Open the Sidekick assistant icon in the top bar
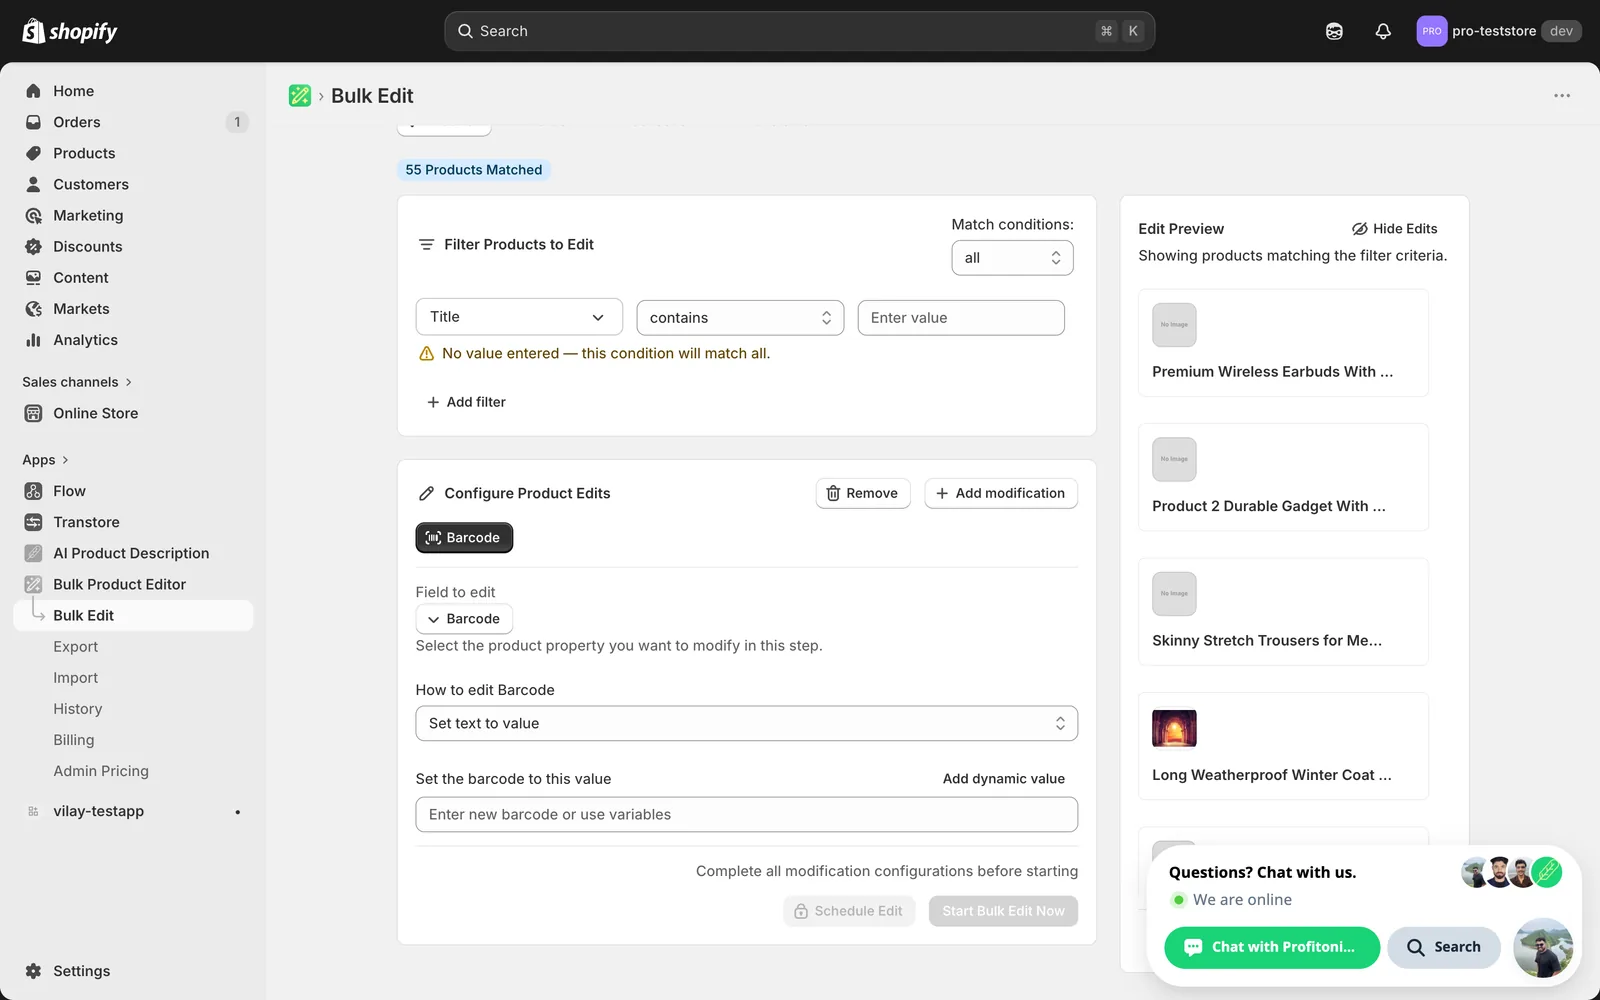The height and width of the screenshot is (1000, 1600). [1334, 31]
